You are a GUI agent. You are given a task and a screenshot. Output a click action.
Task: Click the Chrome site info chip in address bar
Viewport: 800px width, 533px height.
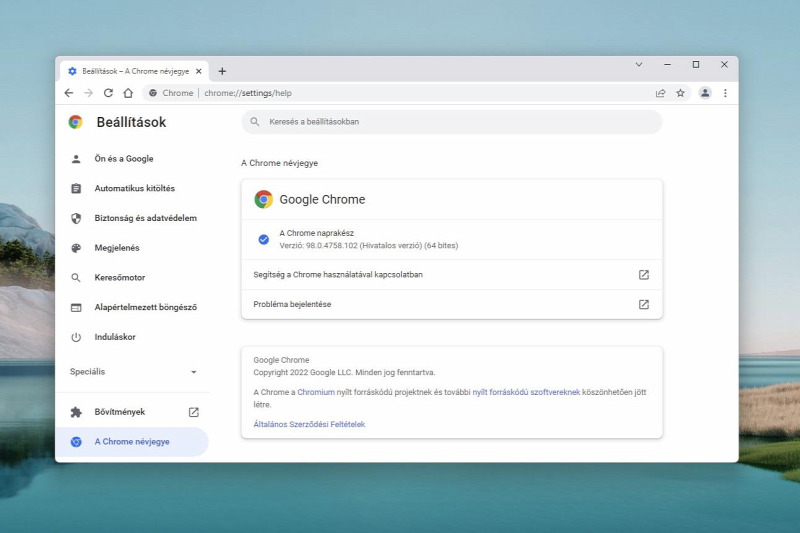click(171, 93)
